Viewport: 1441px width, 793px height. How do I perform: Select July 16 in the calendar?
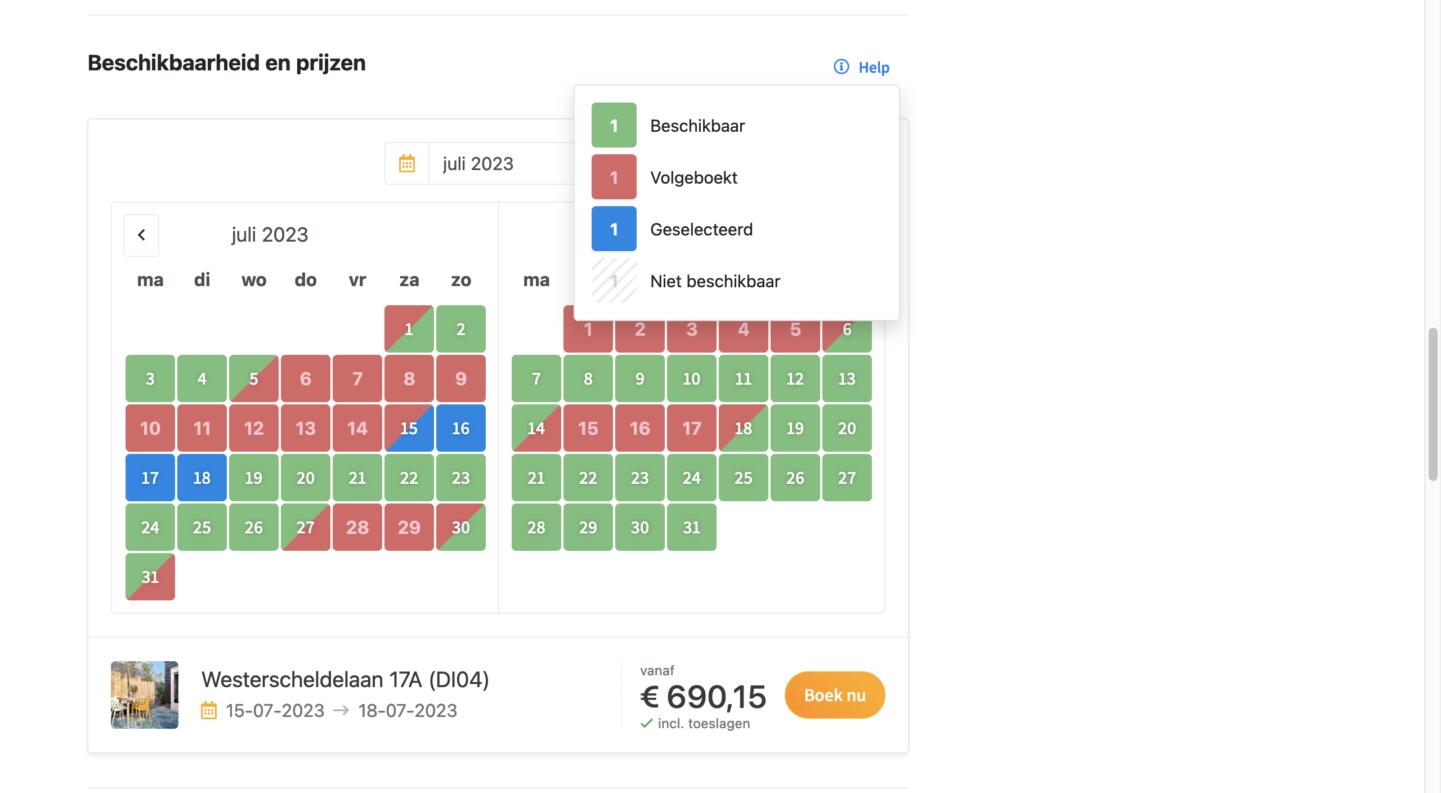tap(461, 428)
